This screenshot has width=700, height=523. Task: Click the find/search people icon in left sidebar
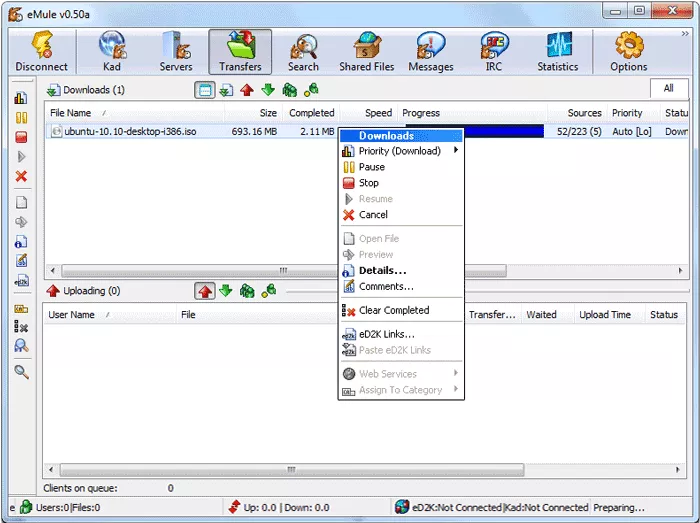(x=21, y=346)
